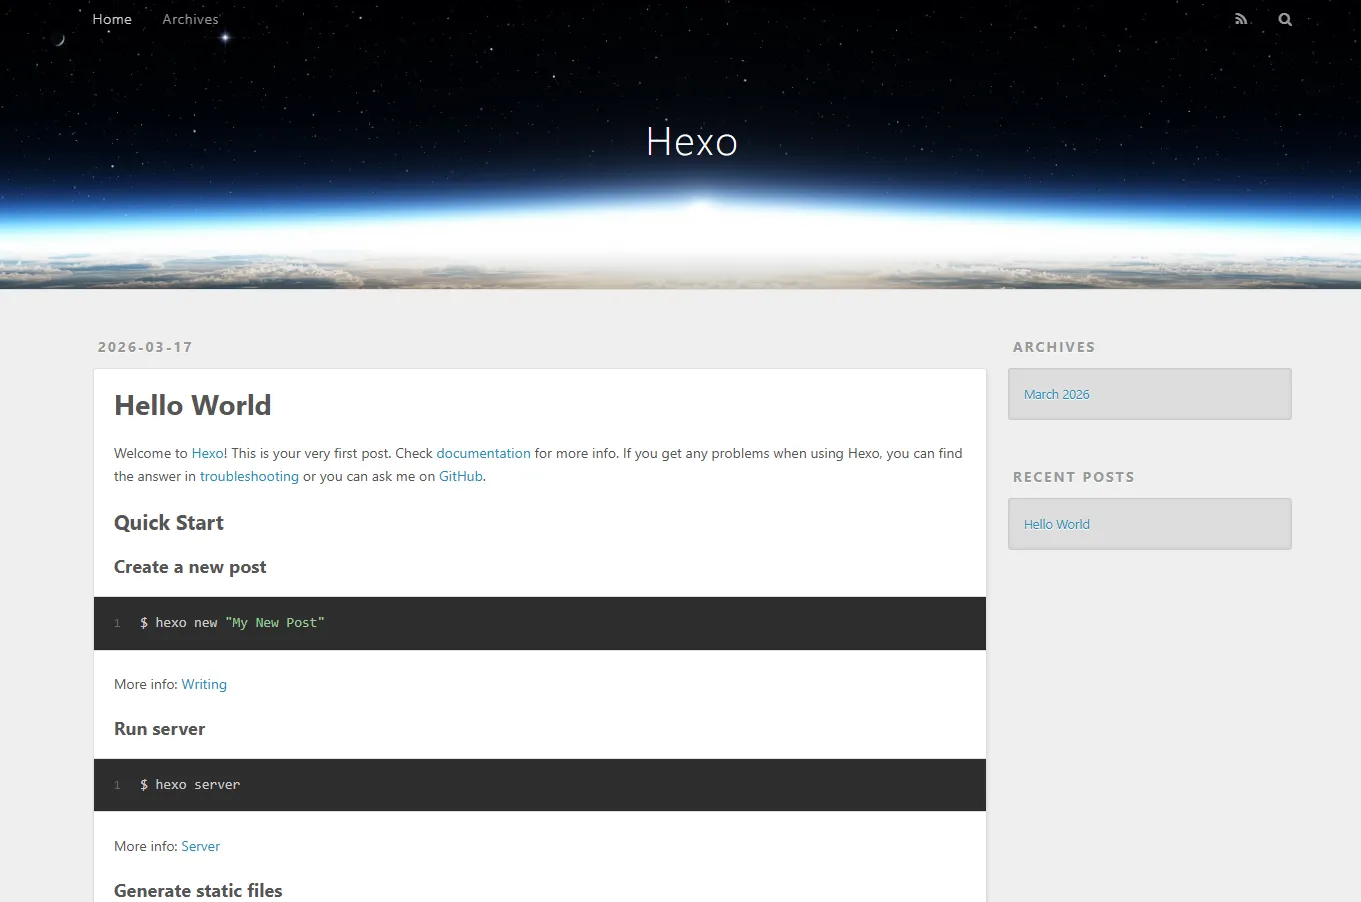Viewport: 1361px width, 902px height.
Task: Click the Generate static files heading
Action: (198, 890)
